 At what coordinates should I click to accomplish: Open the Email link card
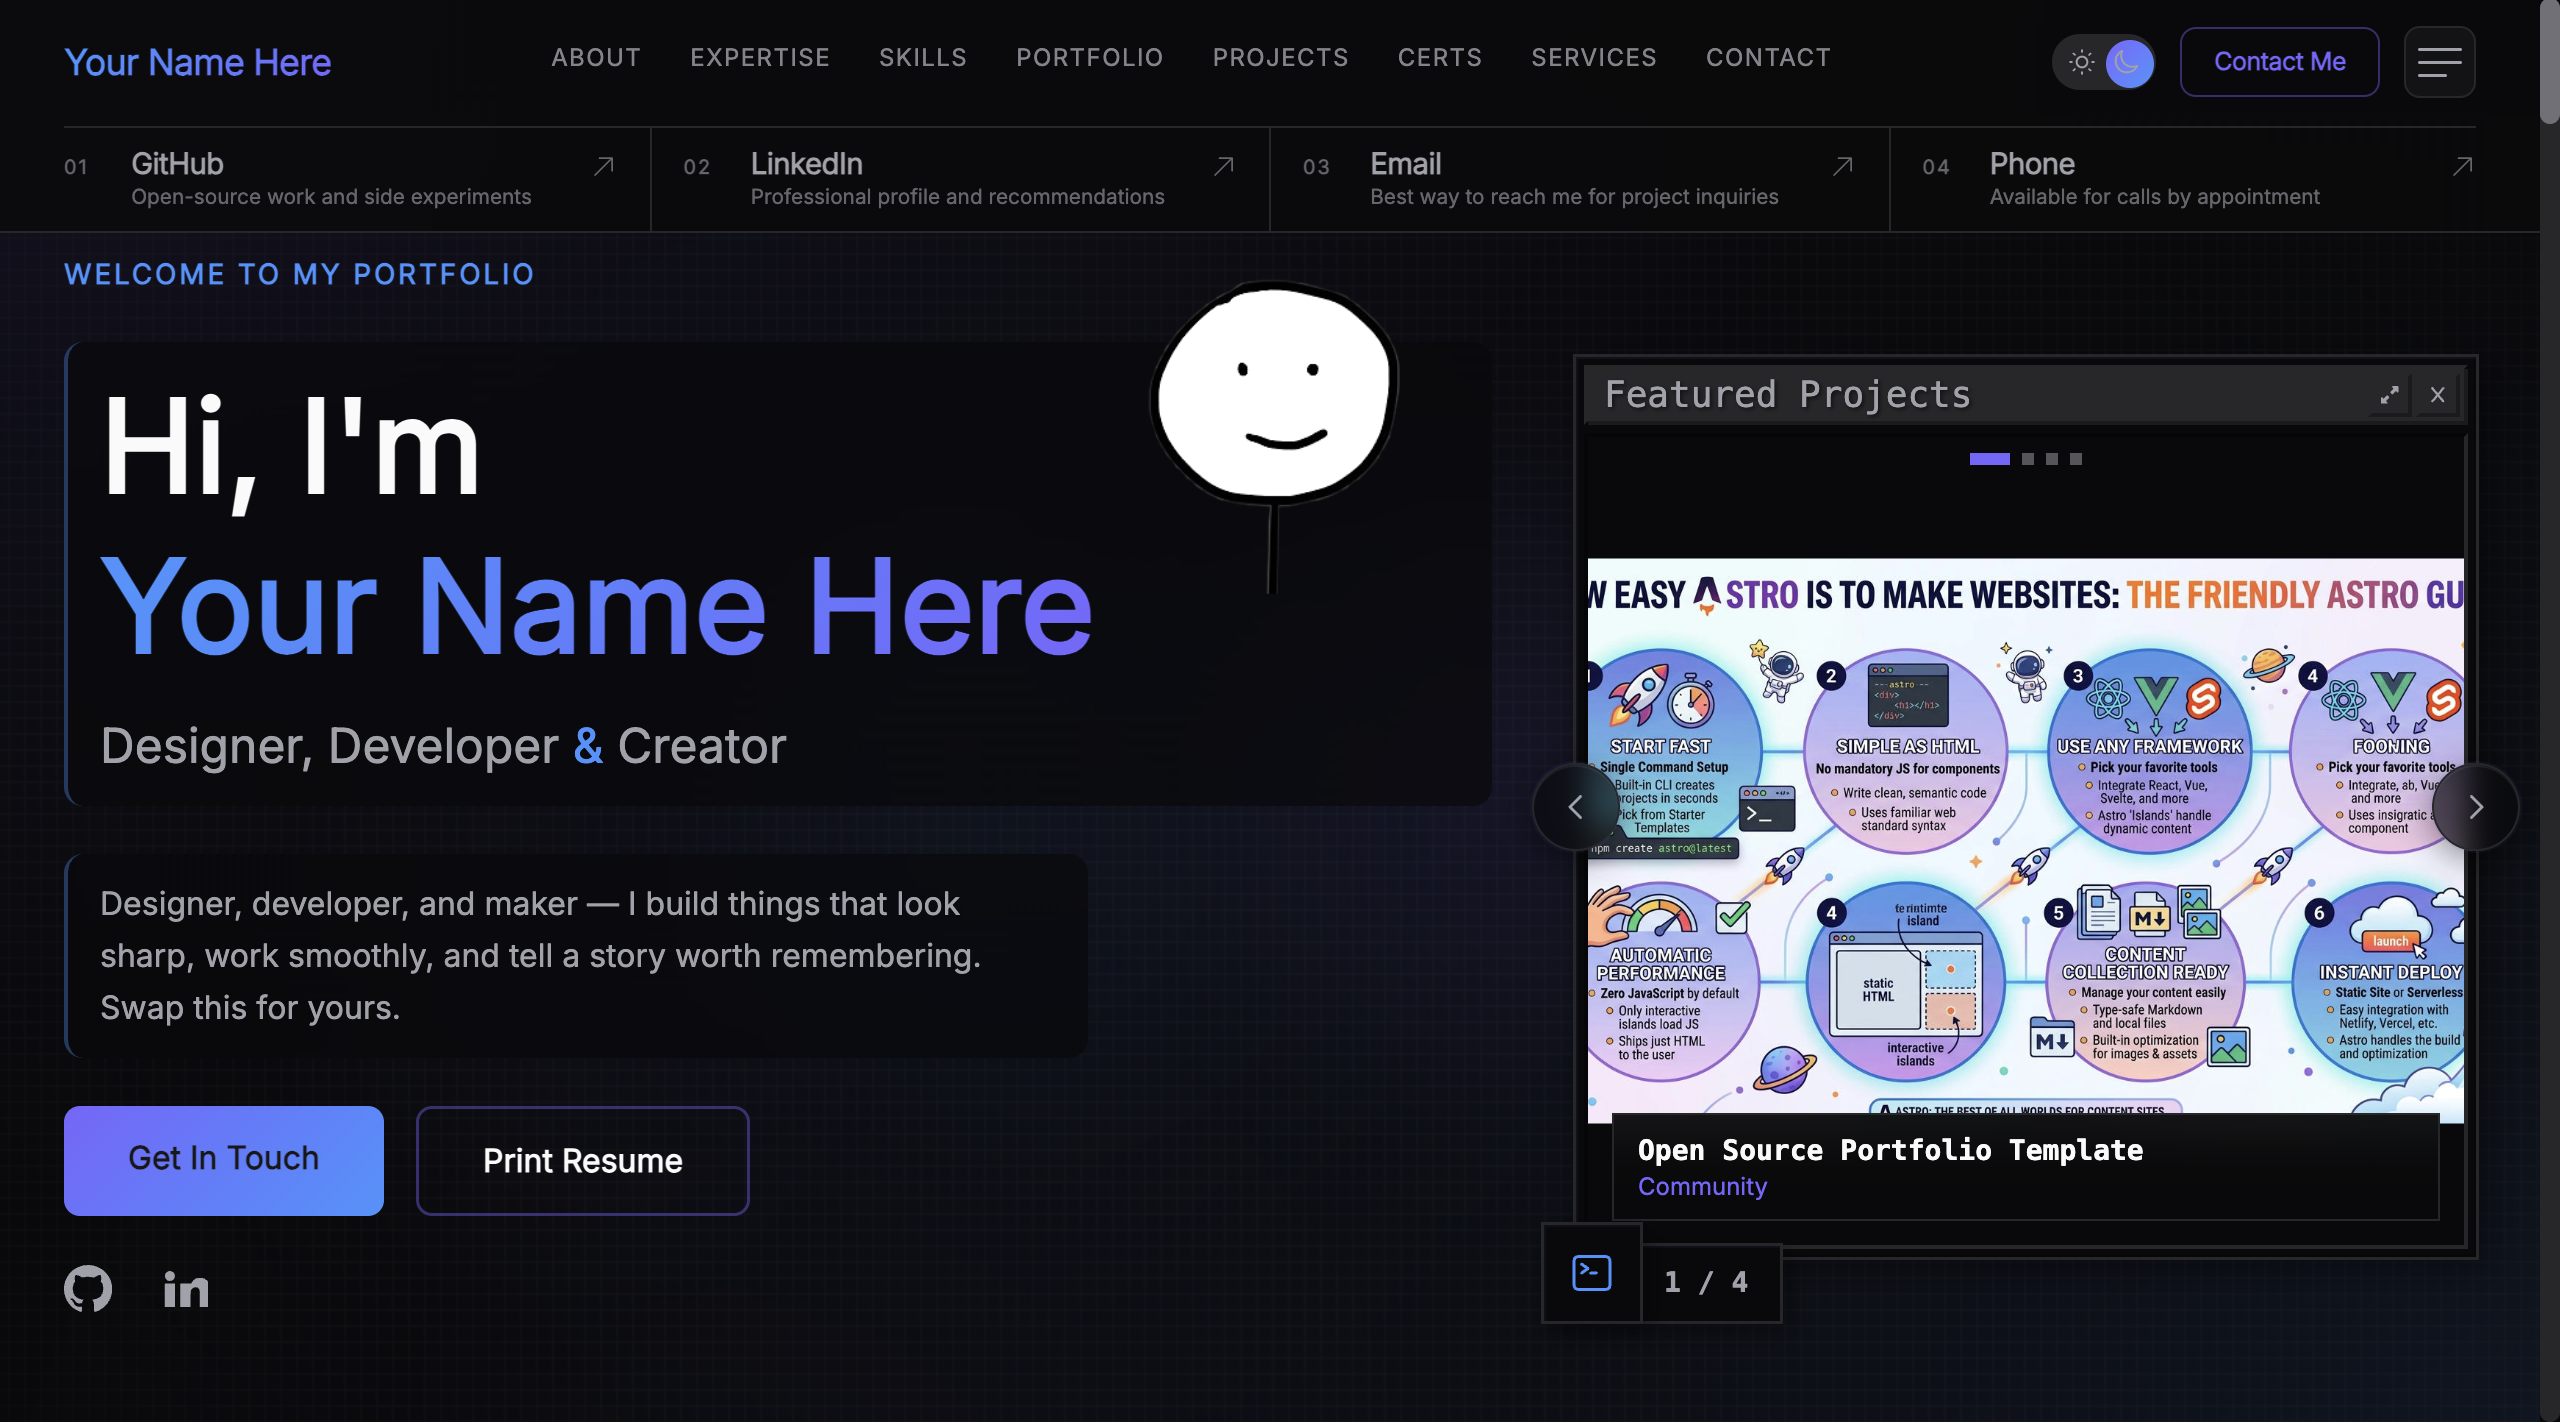(1580, 180)
